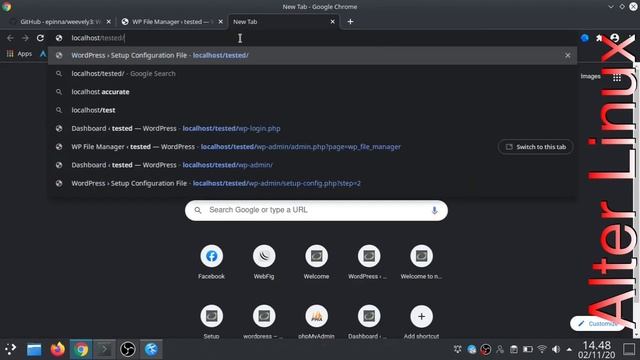Open OBS Studio from the taskbar
The width and height of the screenshot is (640, 360).
click(x=128, y=349)
